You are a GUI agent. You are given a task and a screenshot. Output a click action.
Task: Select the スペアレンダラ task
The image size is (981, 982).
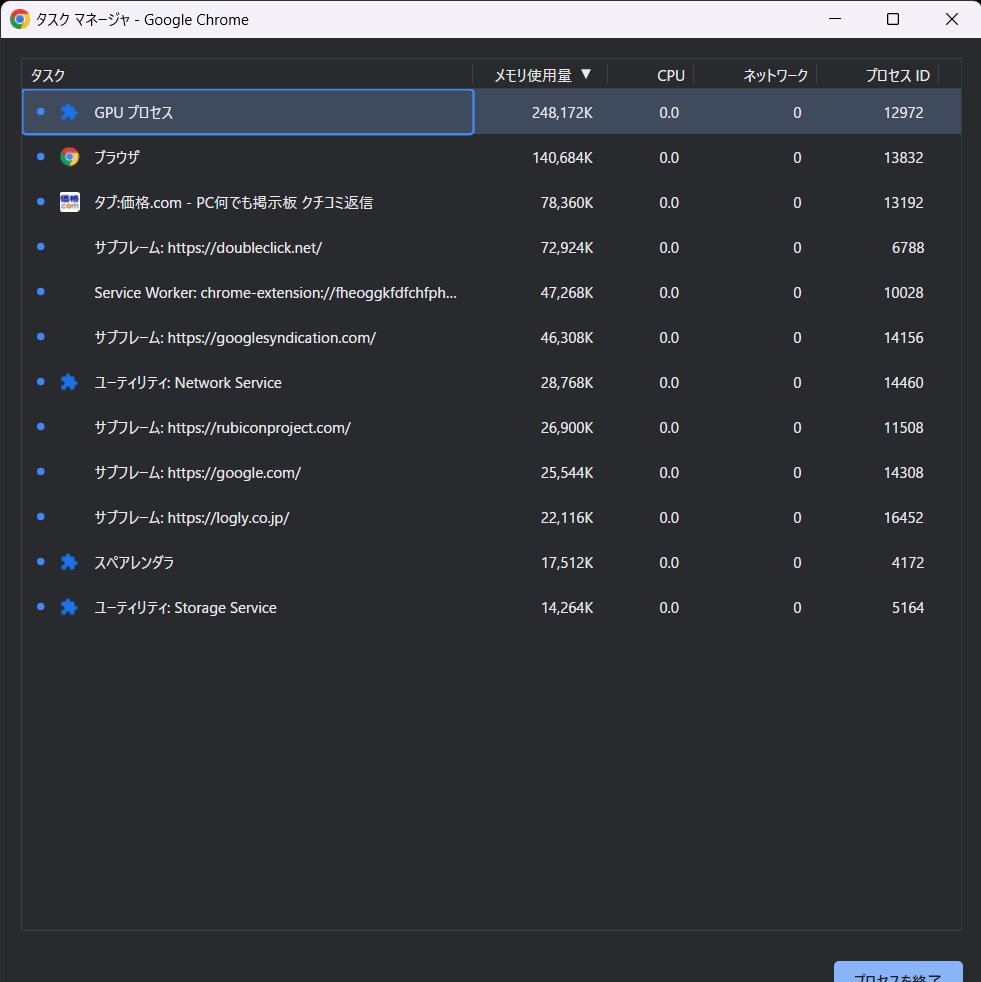point(492,562)
